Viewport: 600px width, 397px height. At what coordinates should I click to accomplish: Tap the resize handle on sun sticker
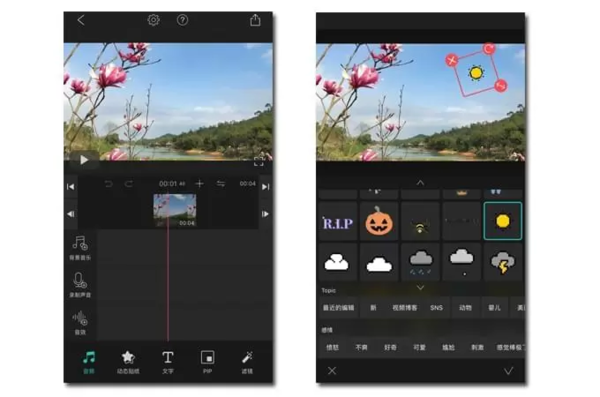(501, 86)
